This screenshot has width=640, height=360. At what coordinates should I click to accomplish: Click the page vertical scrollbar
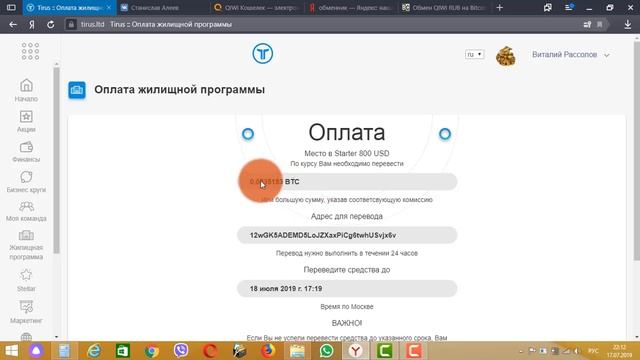pyautogui.click(x=637, y=151)
